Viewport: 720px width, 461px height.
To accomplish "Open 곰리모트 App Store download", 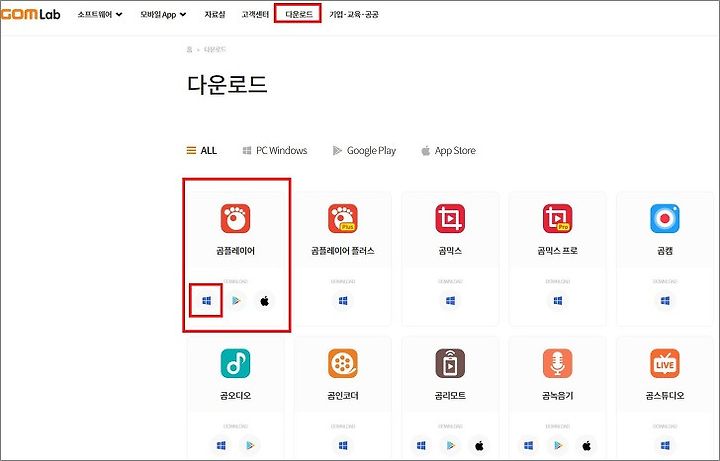I will (479, 445).
